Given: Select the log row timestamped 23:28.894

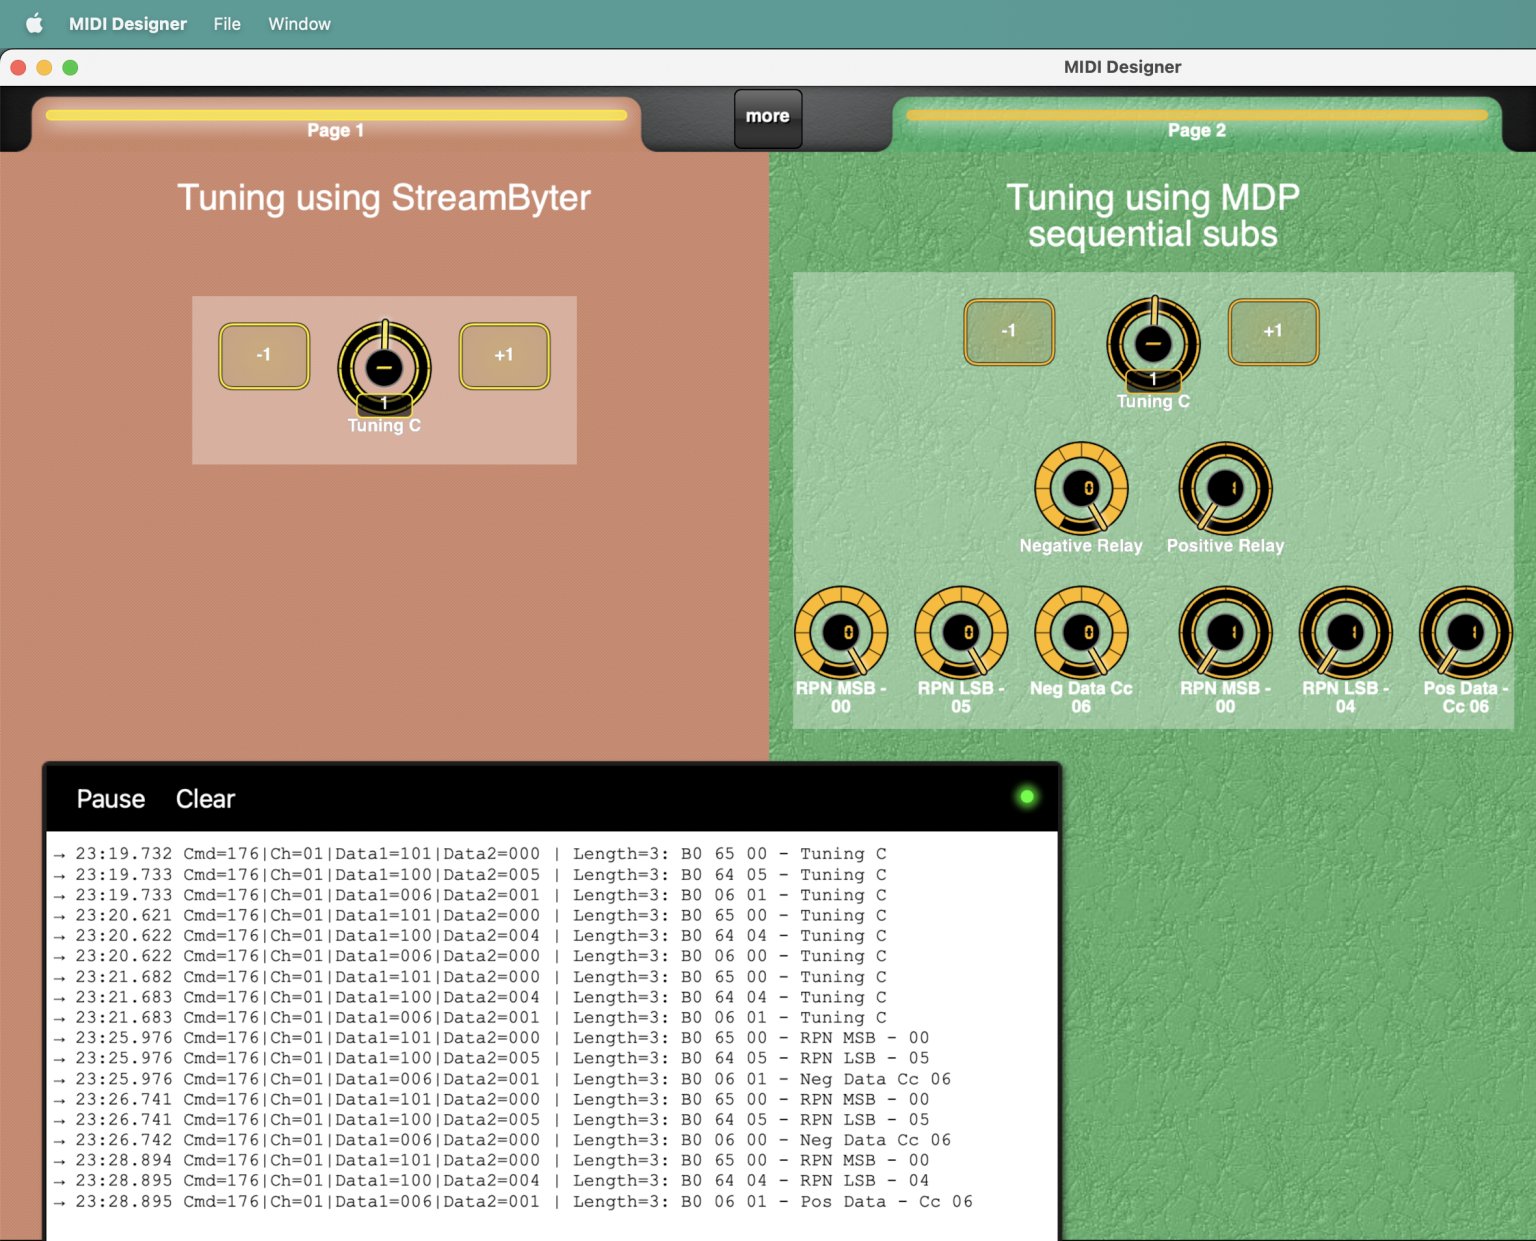Looking at the screenshot, I should tap(492, 1160).
